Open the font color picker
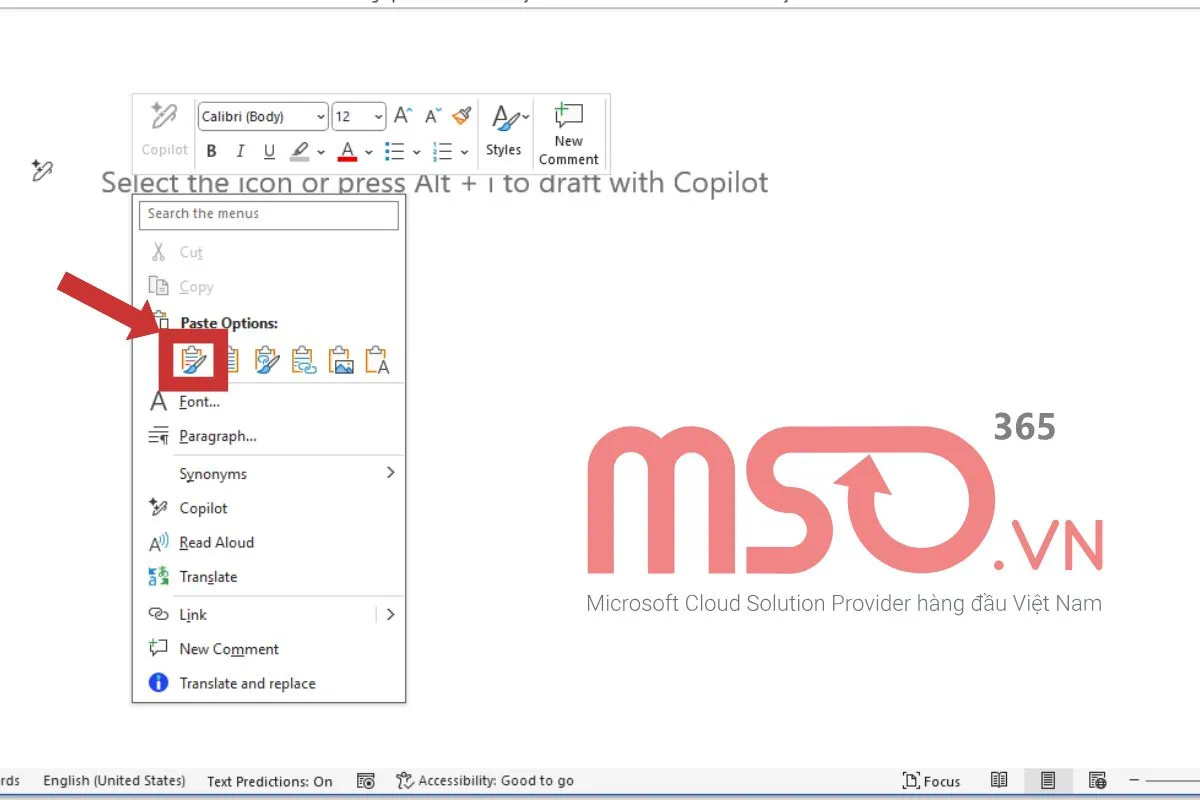 click(349, 151)
